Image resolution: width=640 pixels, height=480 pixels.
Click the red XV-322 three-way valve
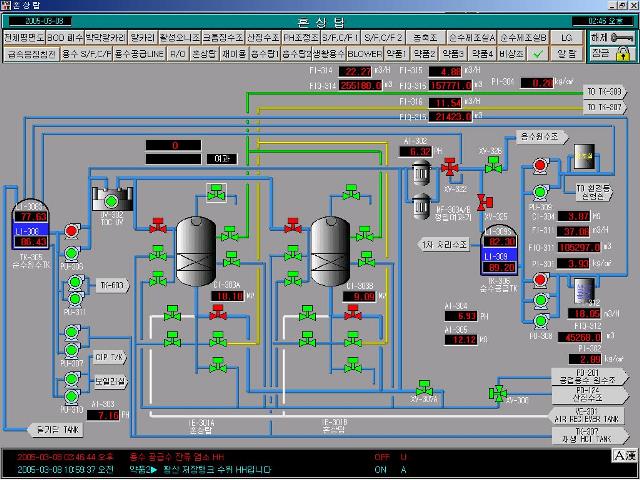click(x=450, y=167)
